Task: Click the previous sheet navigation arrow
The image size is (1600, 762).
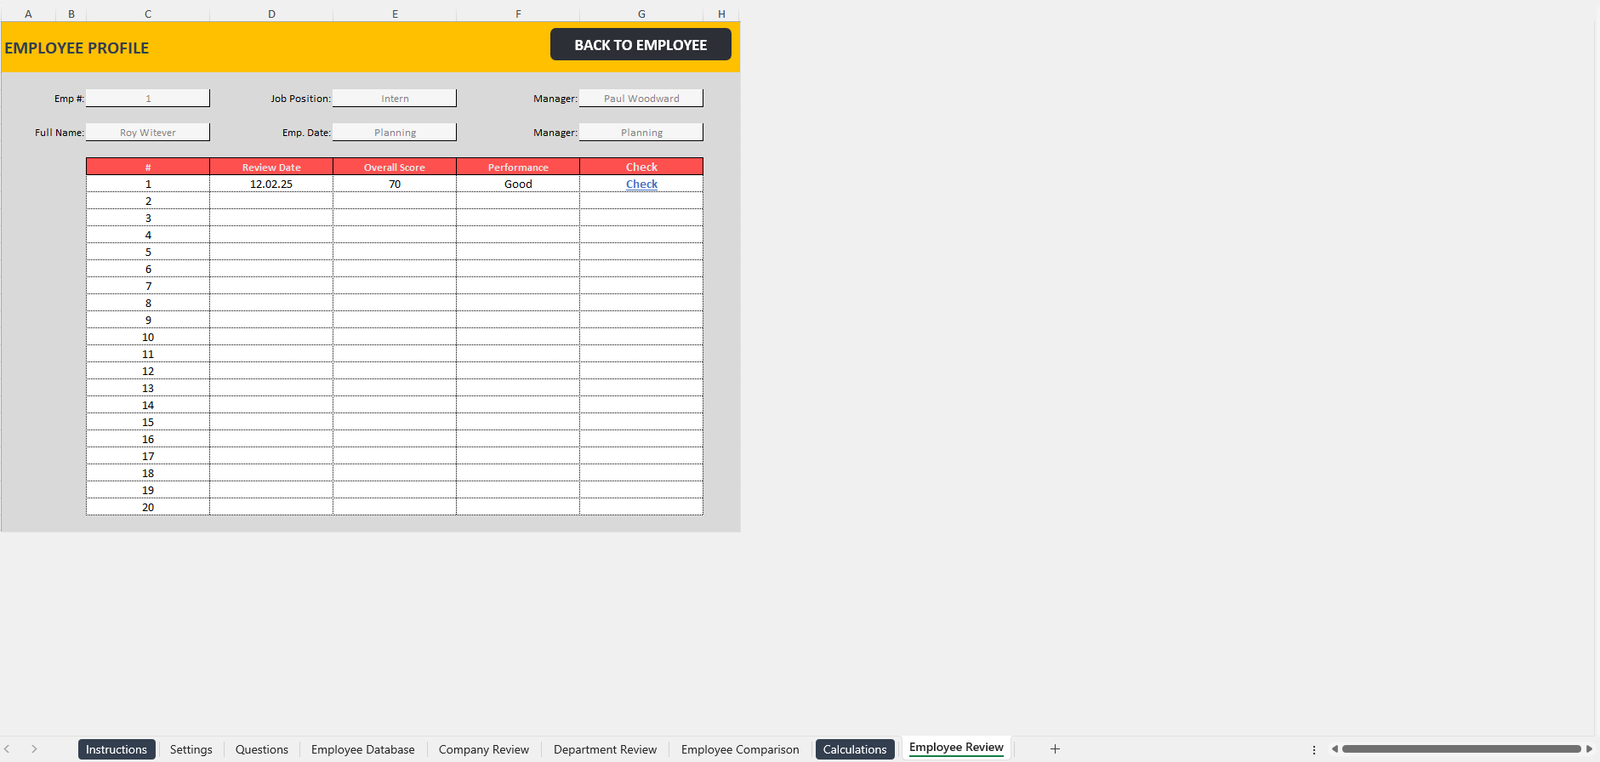Action: point(7,749)
